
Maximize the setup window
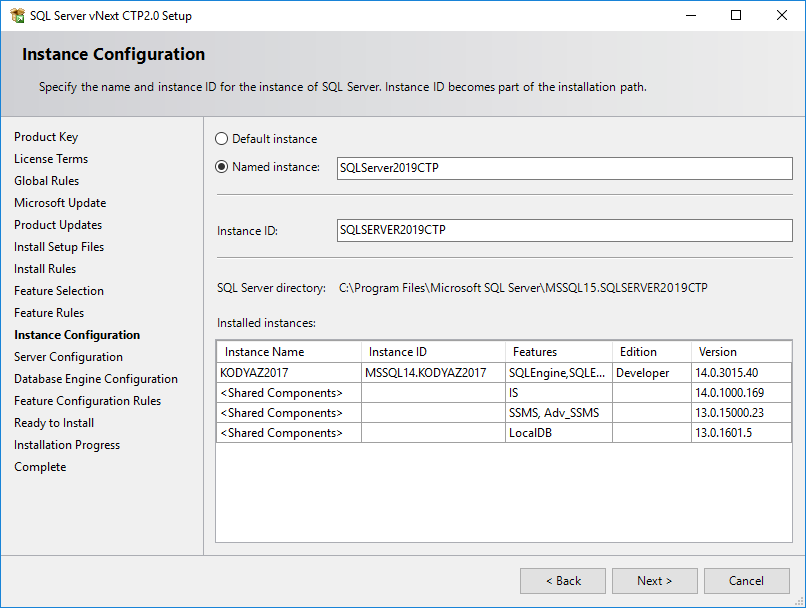click(736, 15)
